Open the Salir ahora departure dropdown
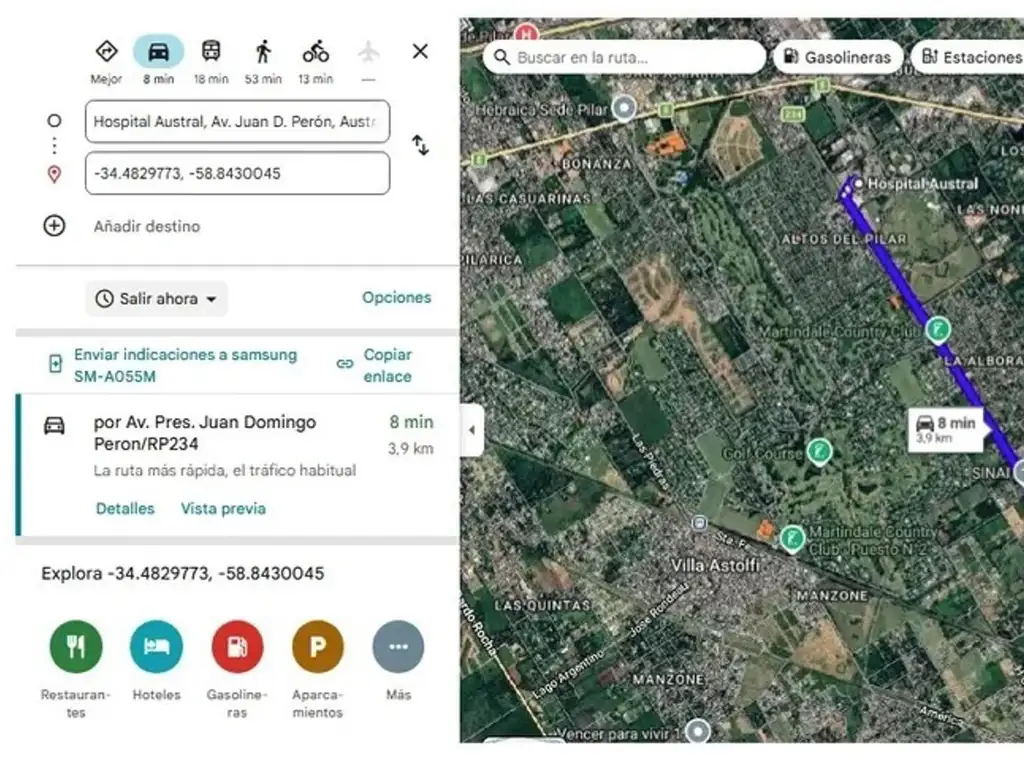 pyautogui.click(x=157, y=298)
